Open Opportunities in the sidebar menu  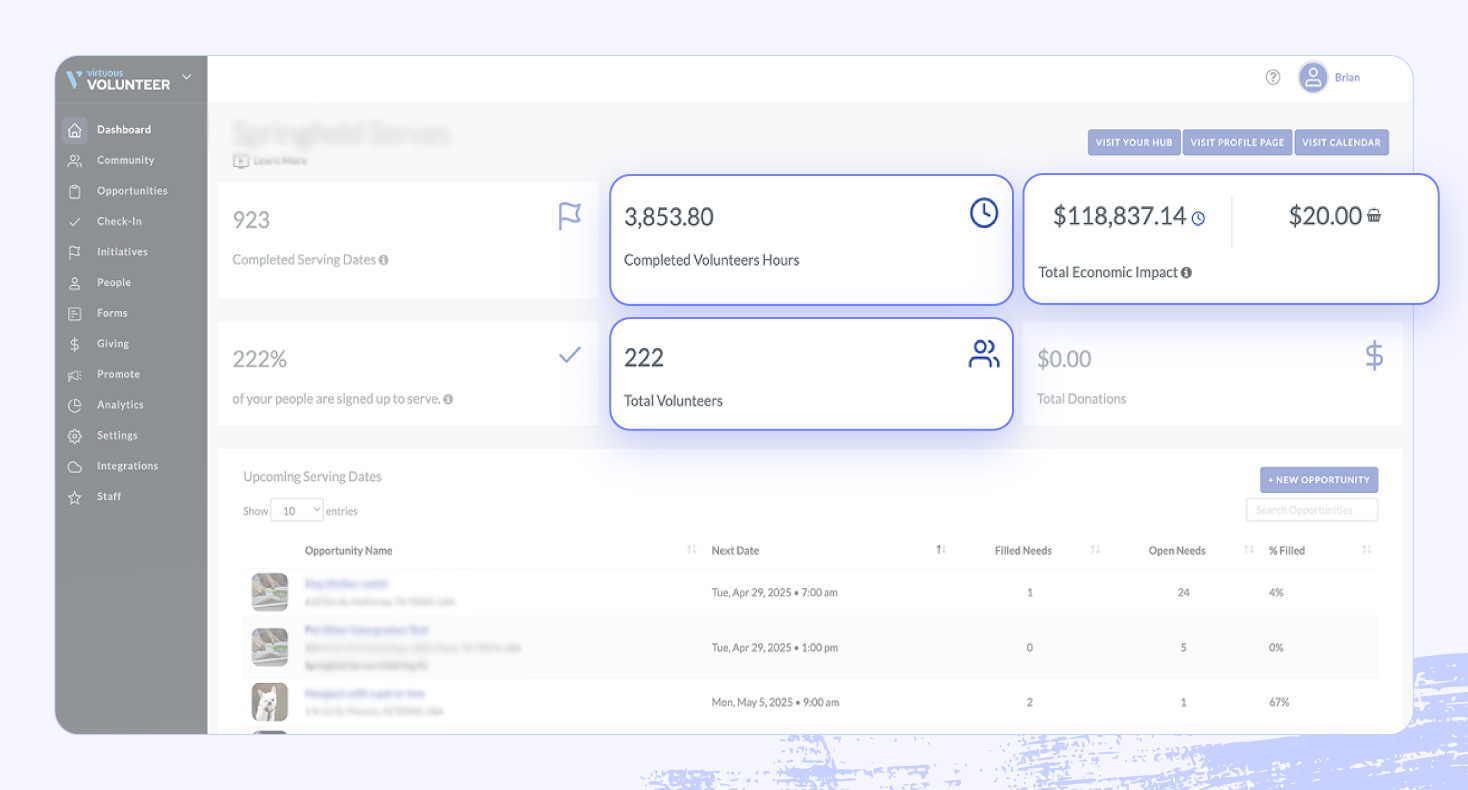tap(132, 191)
